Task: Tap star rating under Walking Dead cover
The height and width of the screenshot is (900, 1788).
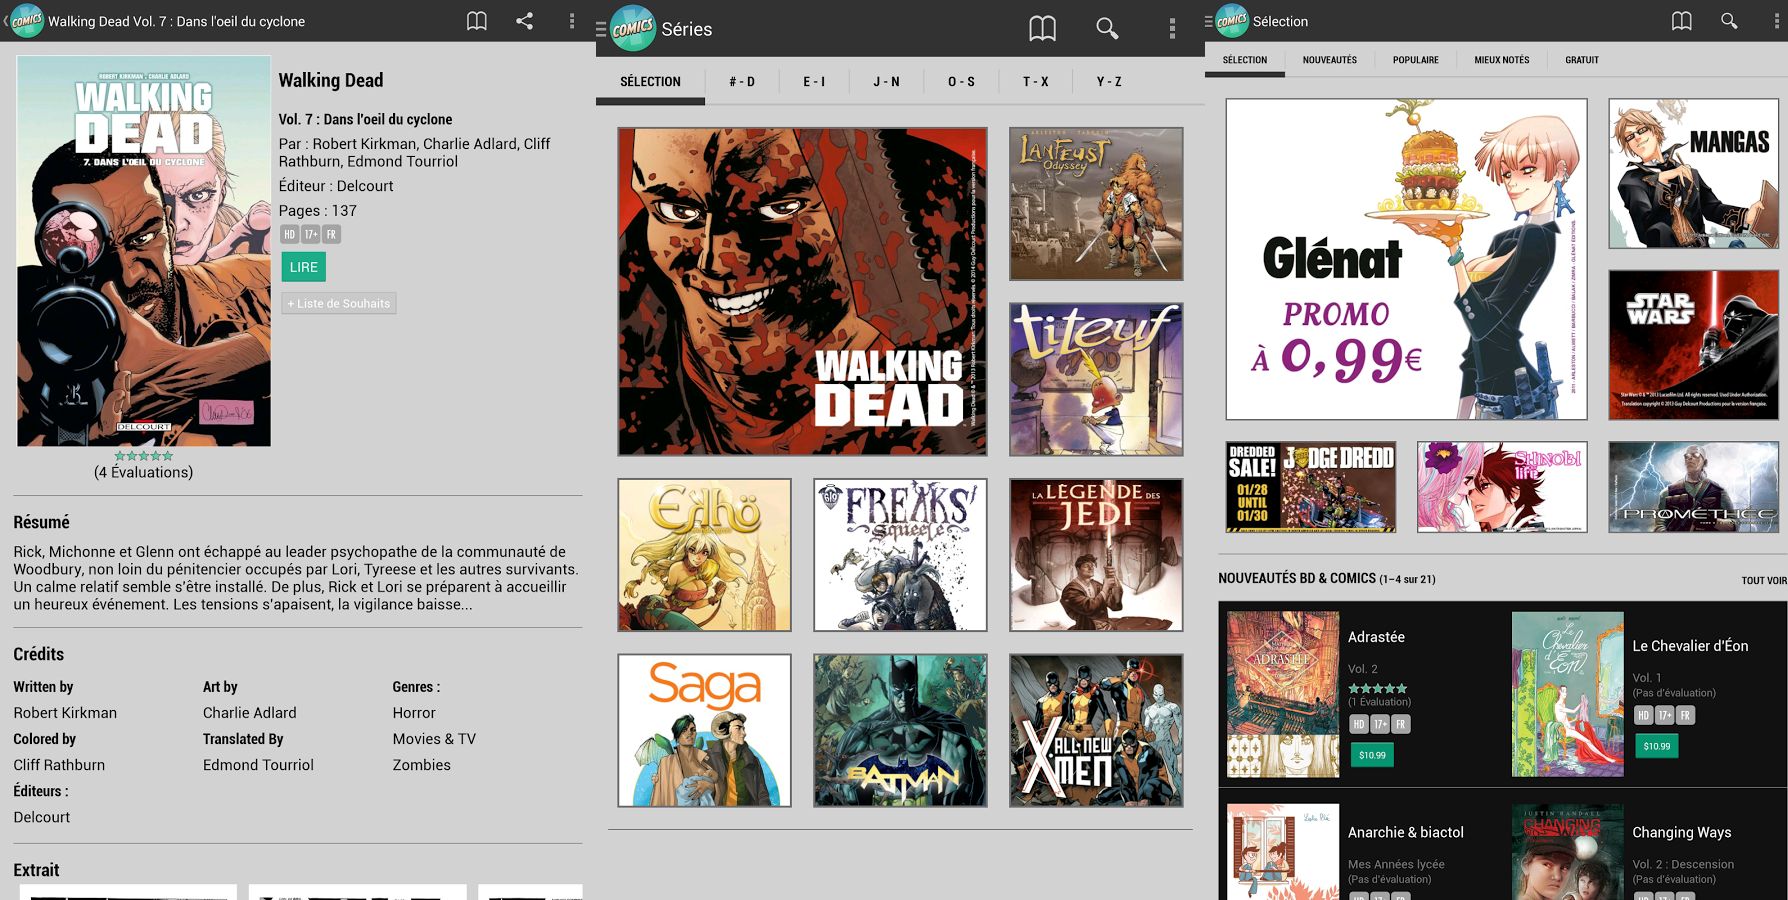Action: (143, 456)
